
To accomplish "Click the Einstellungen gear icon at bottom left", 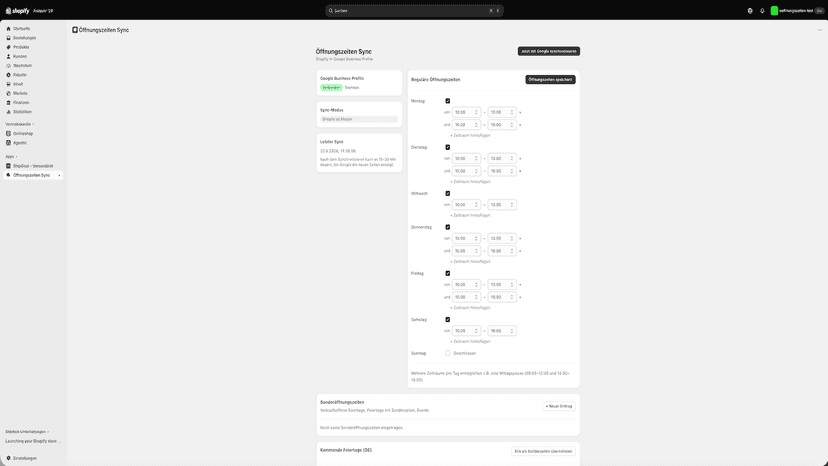I will click(x=8, y=458).
